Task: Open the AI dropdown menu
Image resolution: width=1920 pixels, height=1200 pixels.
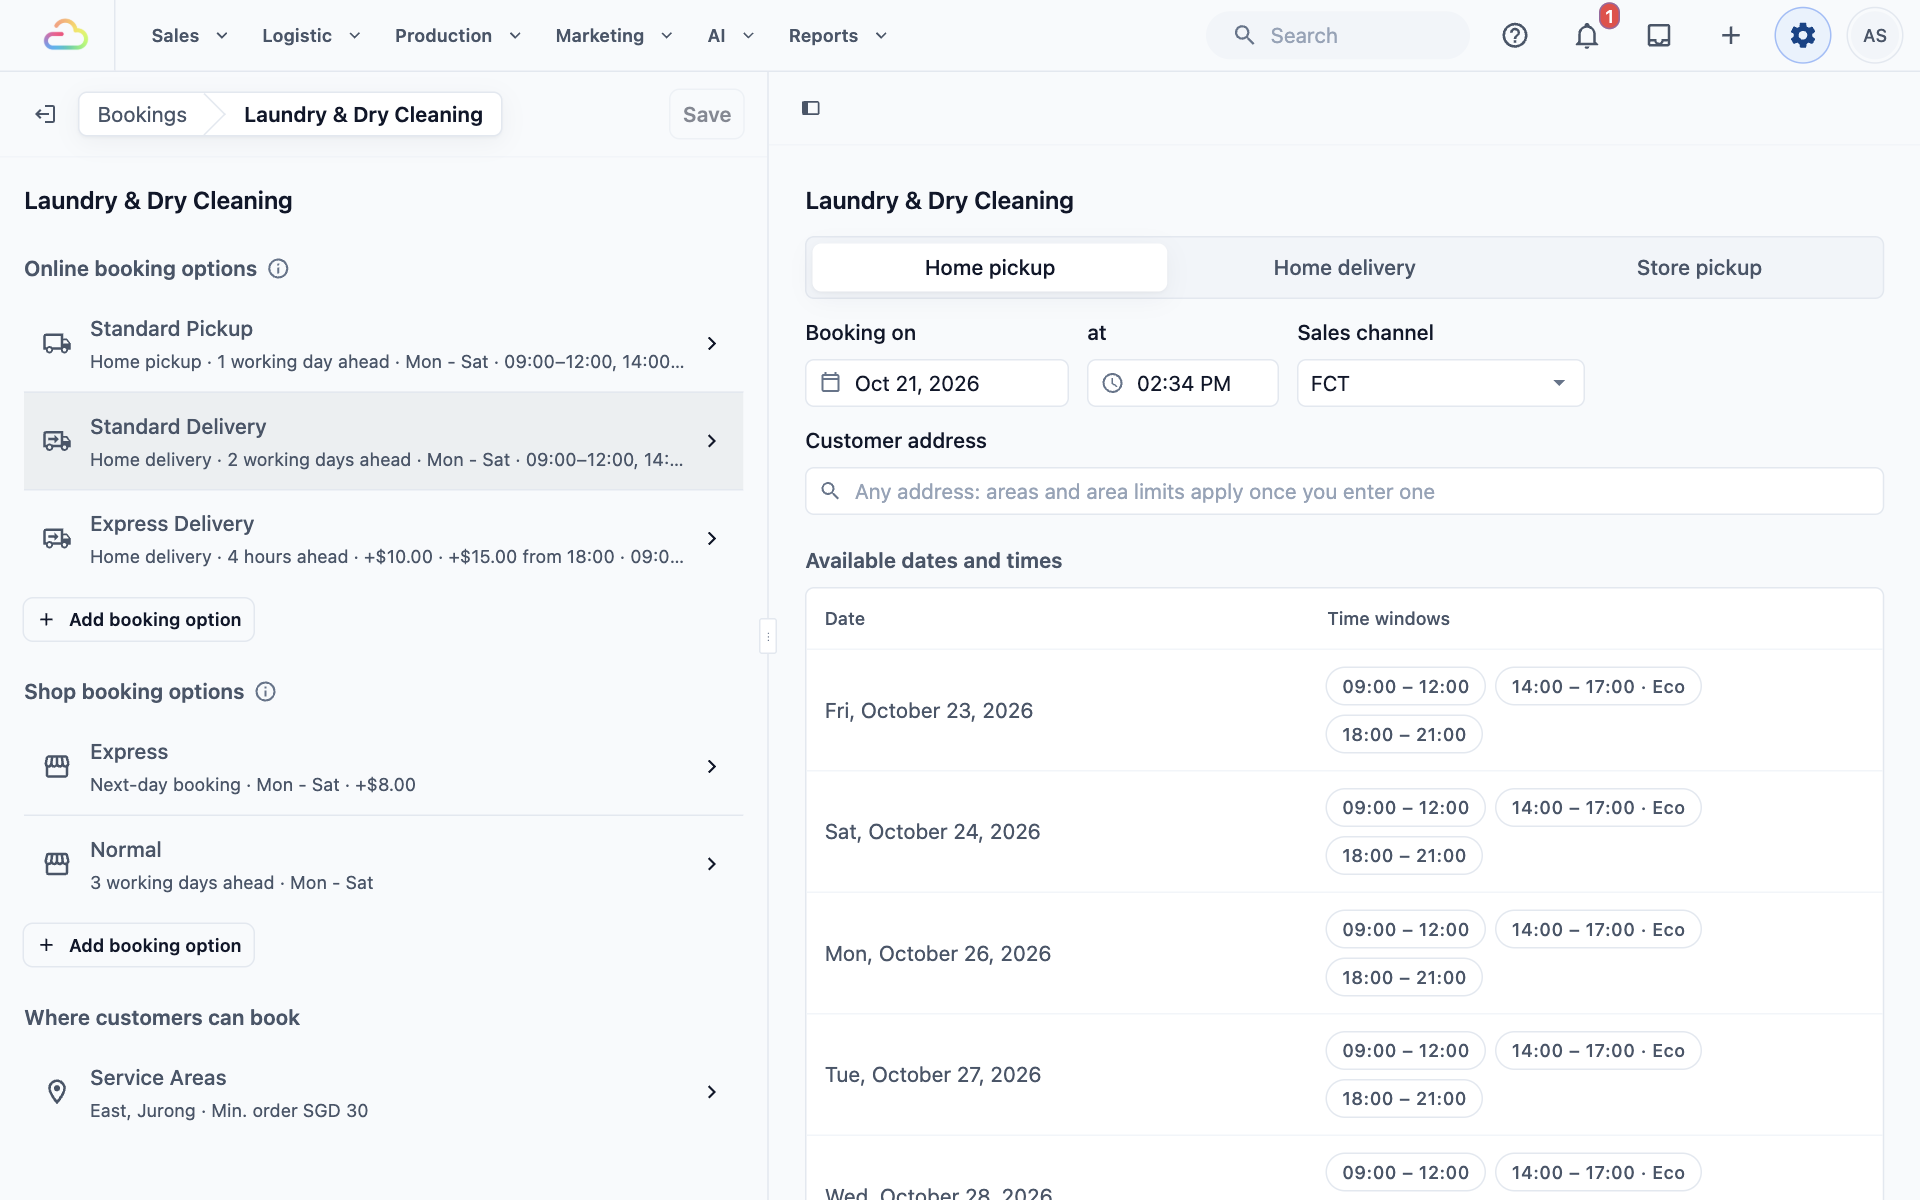Action: [x=731, y=35]
